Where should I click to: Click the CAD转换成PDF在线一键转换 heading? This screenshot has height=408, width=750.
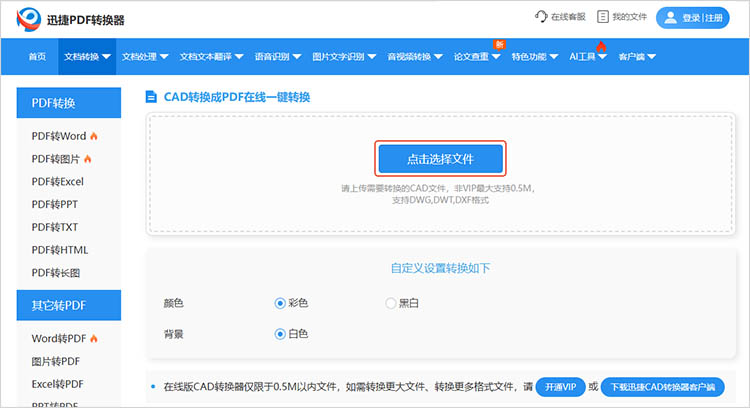point(237,97)
